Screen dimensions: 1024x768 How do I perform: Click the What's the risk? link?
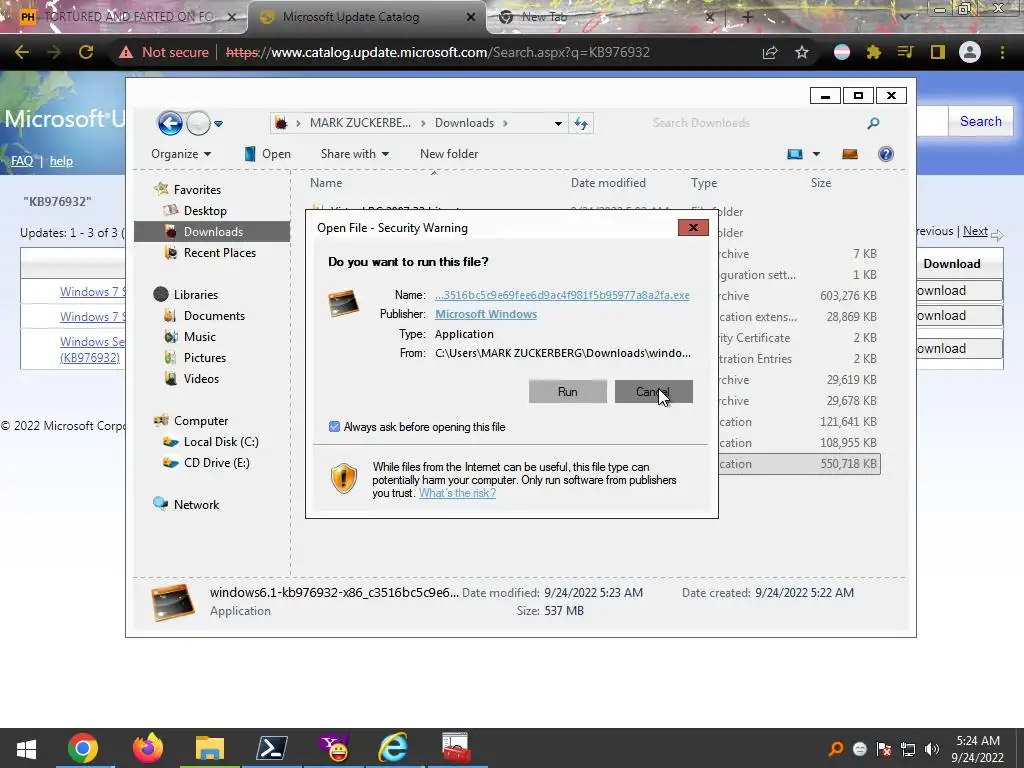tap(457, 493)
